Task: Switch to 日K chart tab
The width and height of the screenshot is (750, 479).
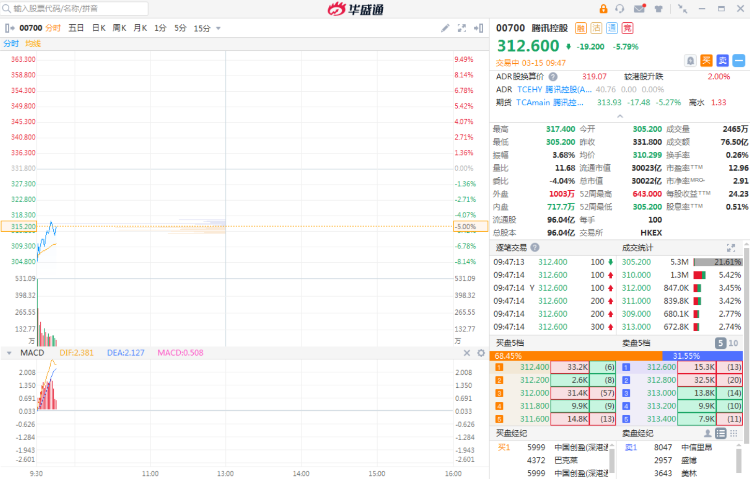Action: (98, 28)
